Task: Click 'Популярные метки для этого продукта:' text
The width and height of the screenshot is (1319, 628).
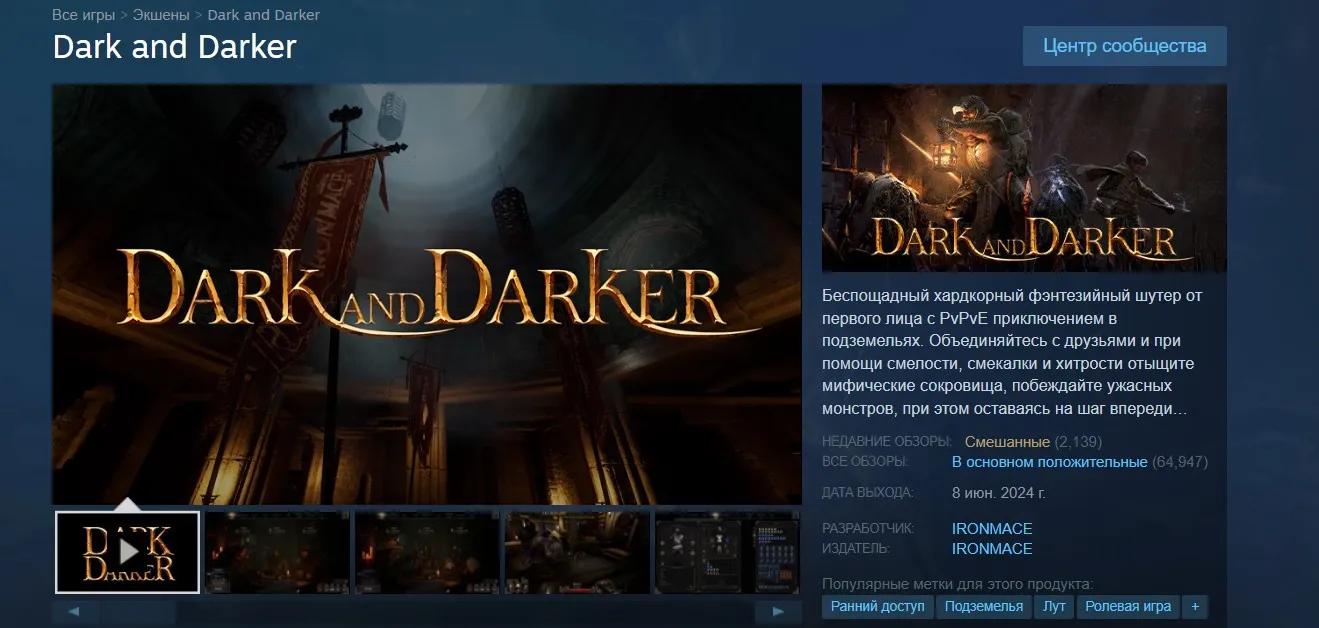Action: pos(957,583)
